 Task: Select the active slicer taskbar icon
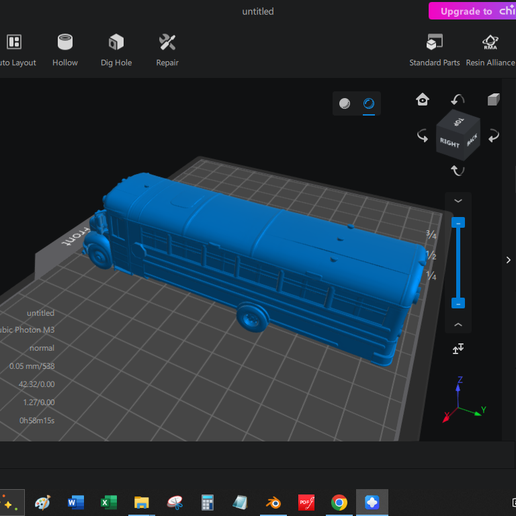[372, 502]
